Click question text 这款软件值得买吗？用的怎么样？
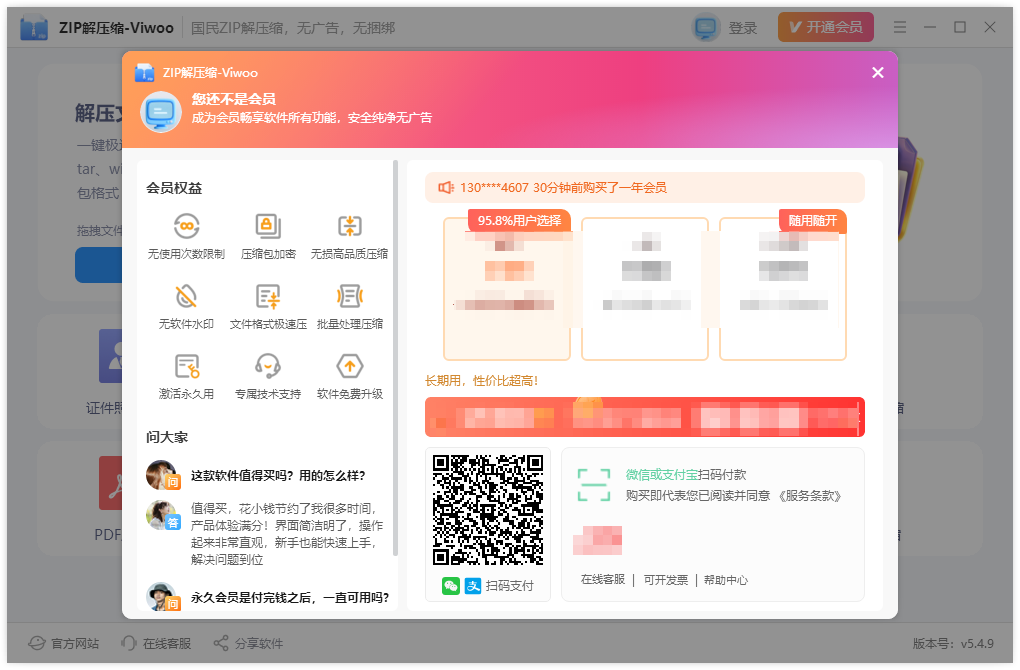Image resolution: width=1020 pixels, height=670 pixels. click(278, 476)
